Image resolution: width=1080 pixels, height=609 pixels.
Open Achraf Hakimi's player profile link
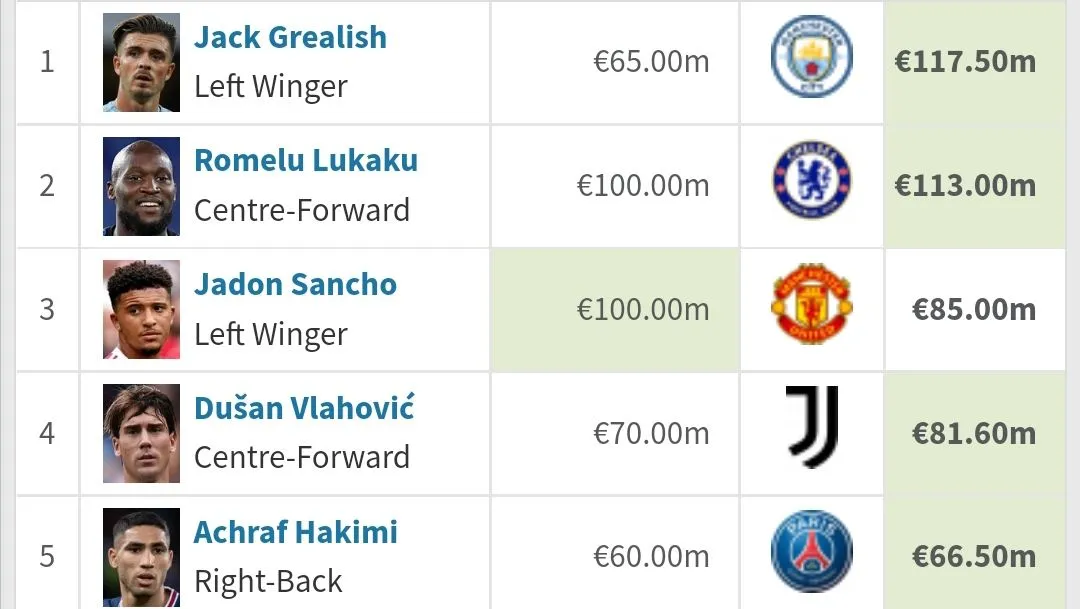point(296,532)
